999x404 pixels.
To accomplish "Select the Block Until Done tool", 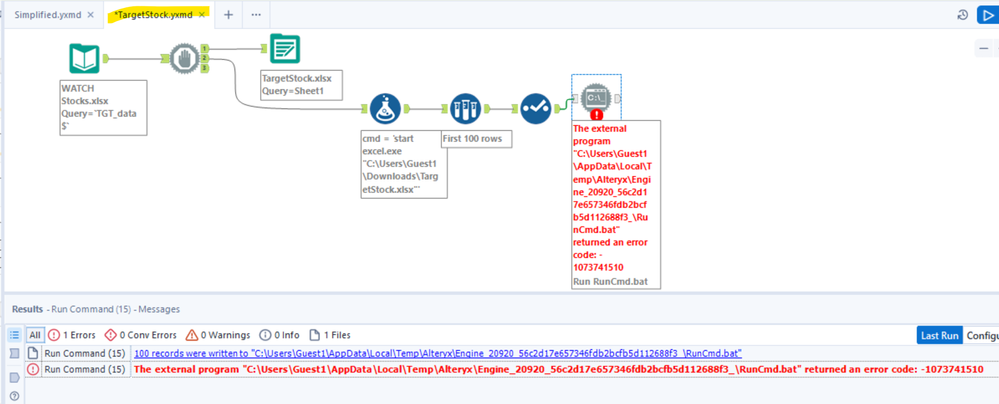I will pos(184,59).
